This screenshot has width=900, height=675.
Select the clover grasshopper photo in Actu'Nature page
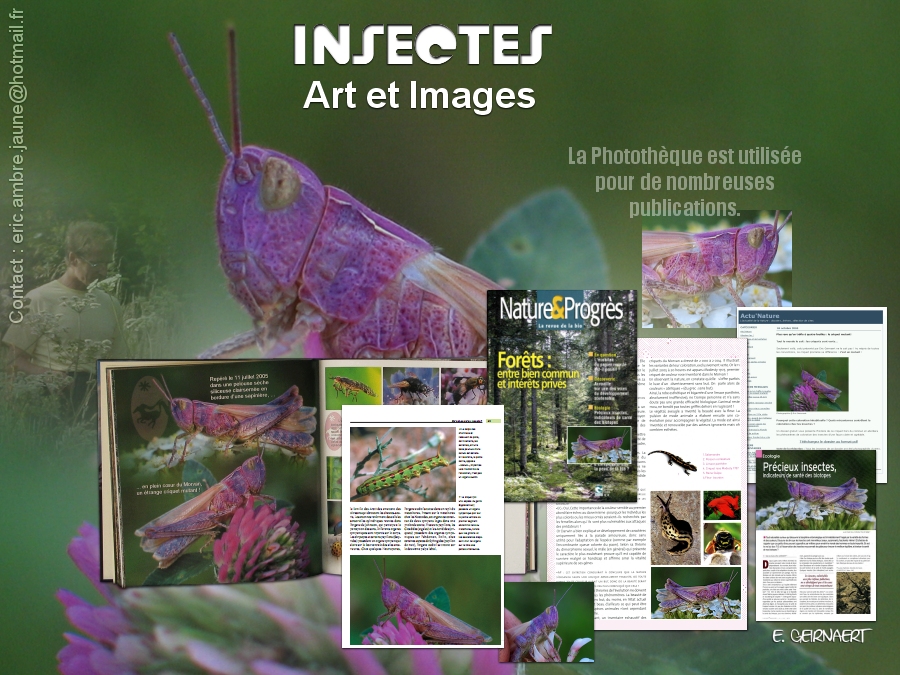812,384
